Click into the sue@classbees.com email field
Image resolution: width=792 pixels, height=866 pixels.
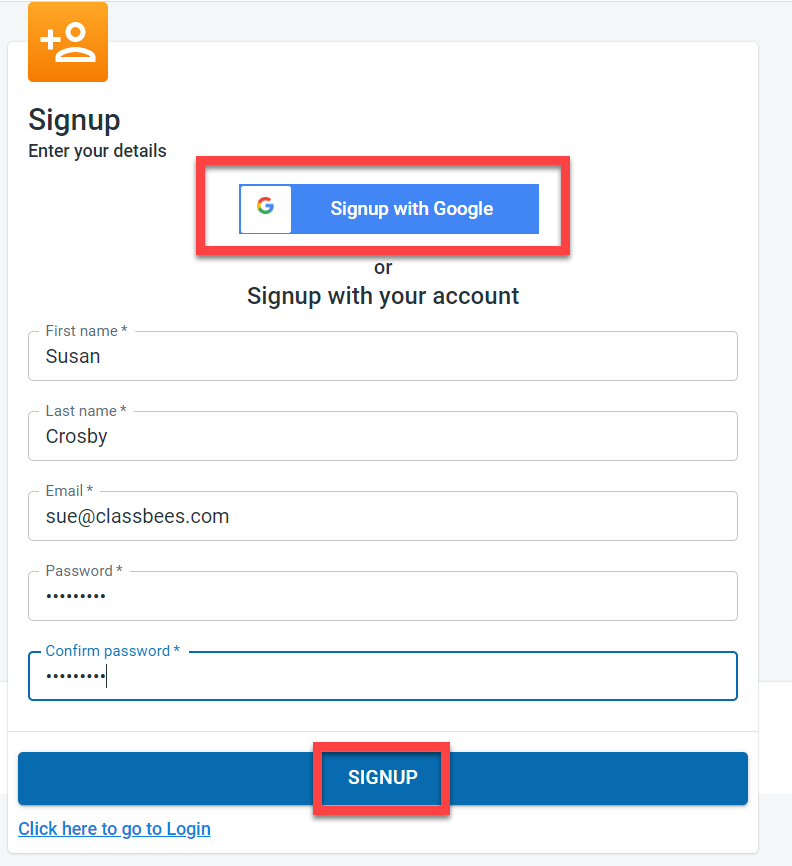pos(383,516)
